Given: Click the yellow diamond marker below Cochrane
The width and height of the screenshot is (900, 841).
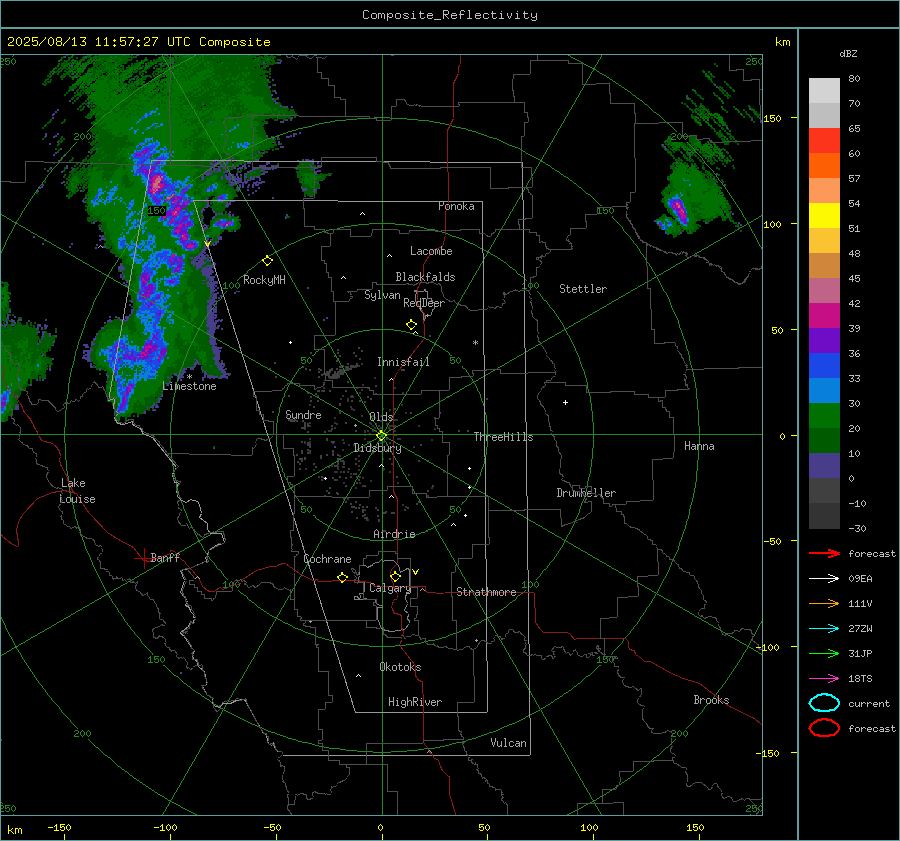Looking at the screenshot, I should (342, 577).
